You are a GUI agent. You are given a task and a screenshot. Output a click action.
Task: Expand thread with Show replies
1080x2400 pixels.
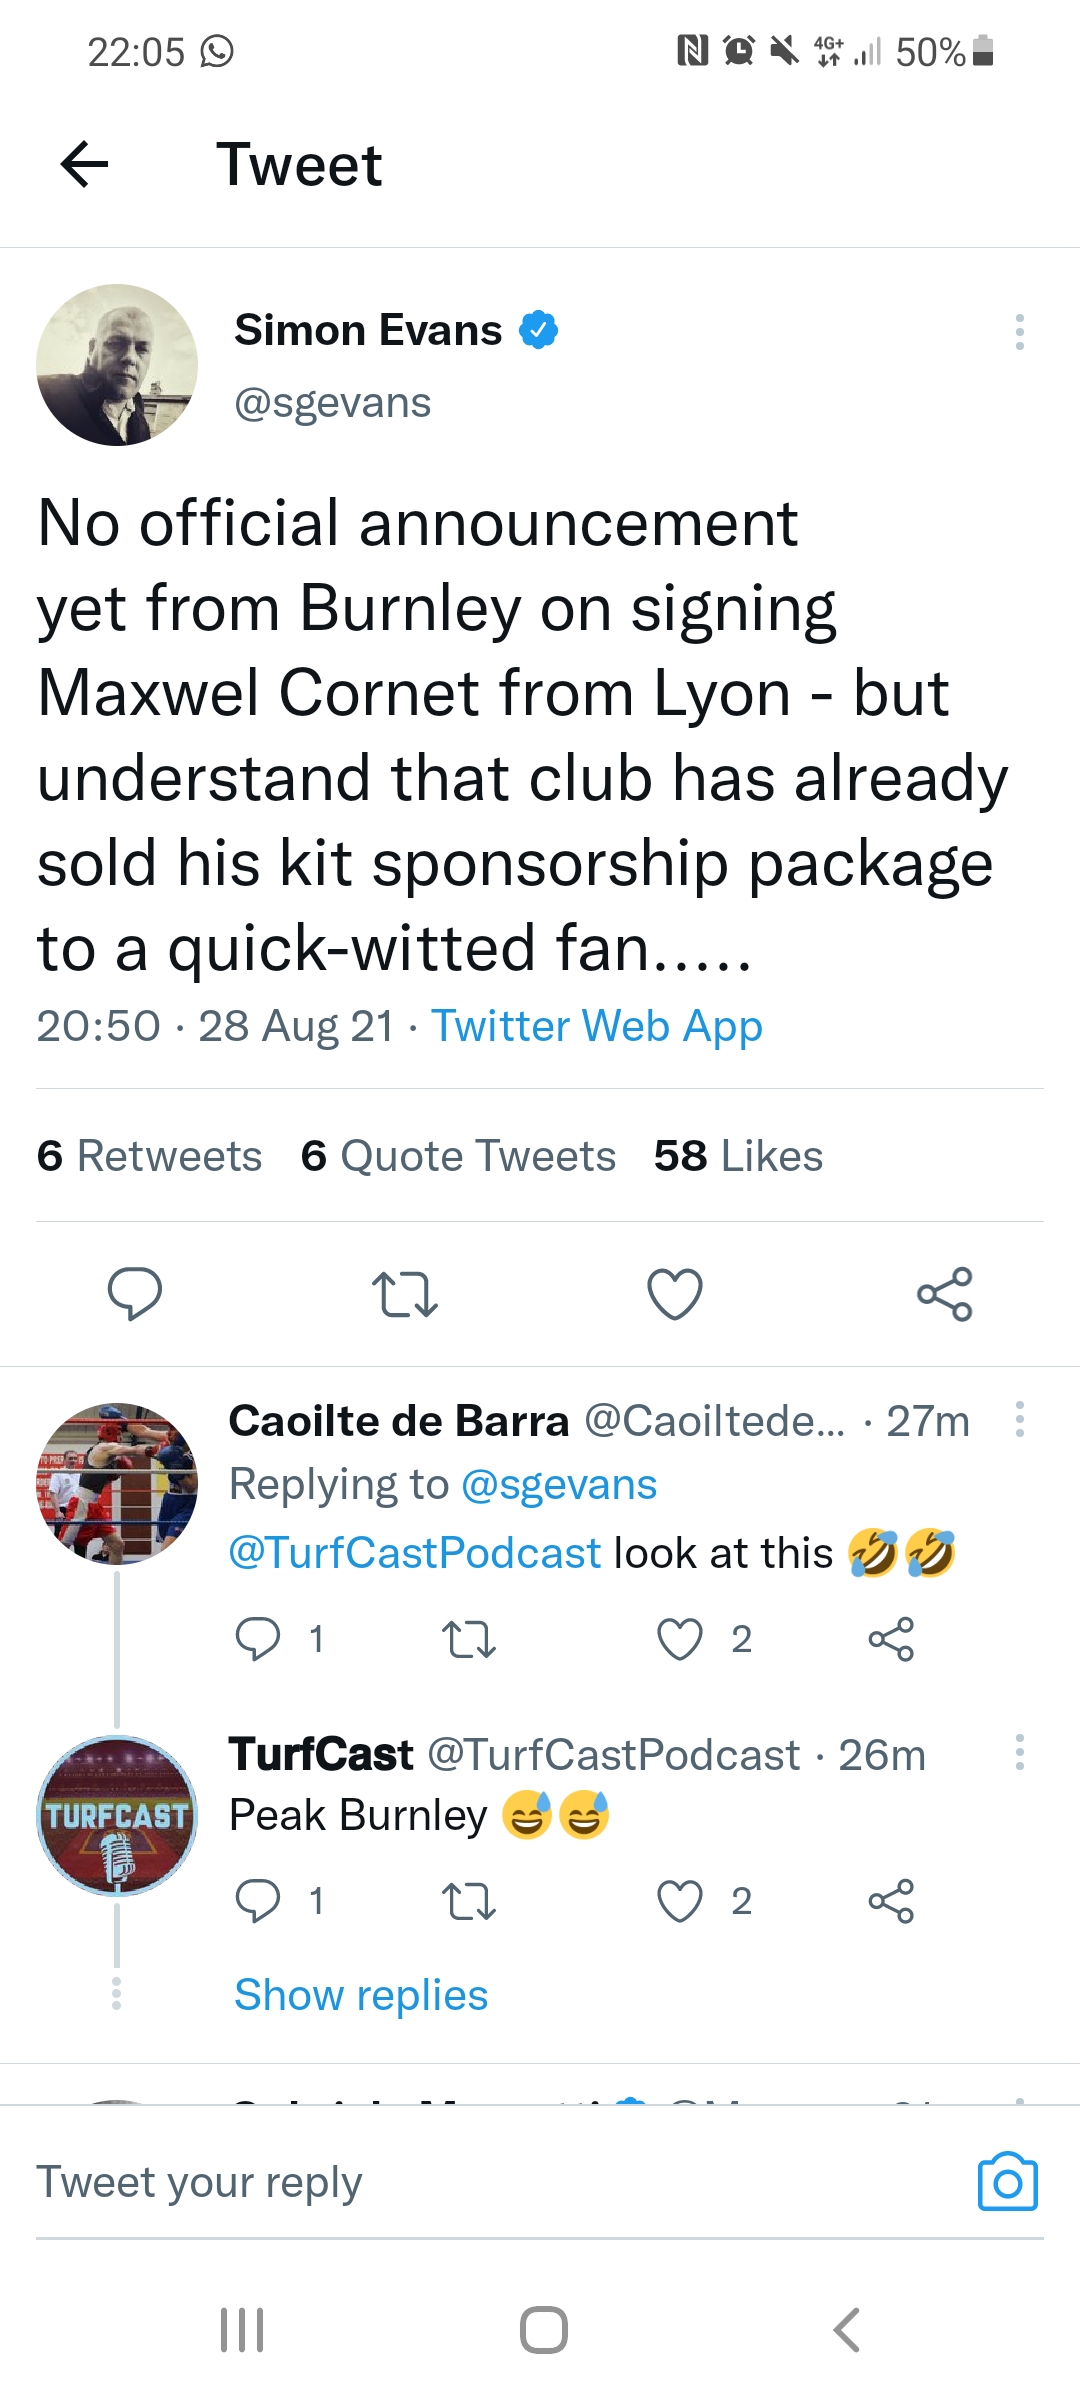(x=360, y=1995)
